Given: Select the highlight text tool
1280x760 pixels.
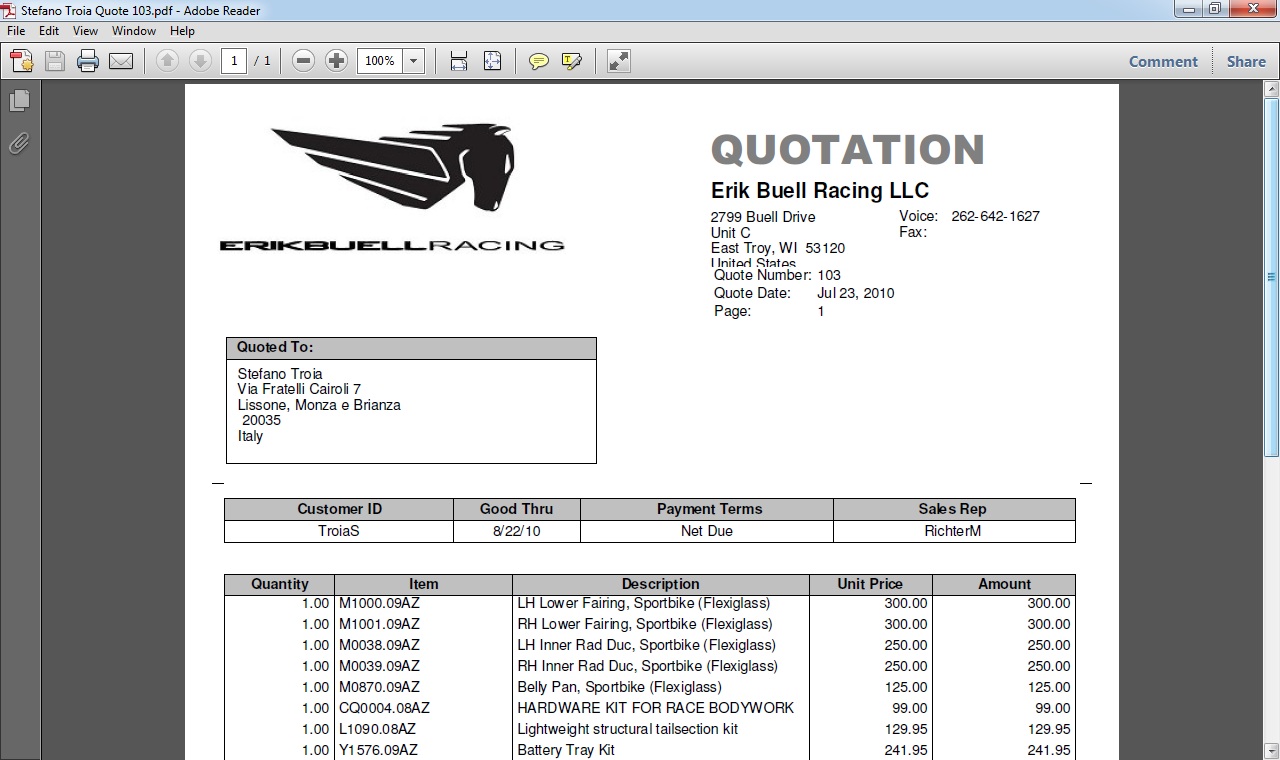Looking at the screenshot, I should tap(572, 61).
